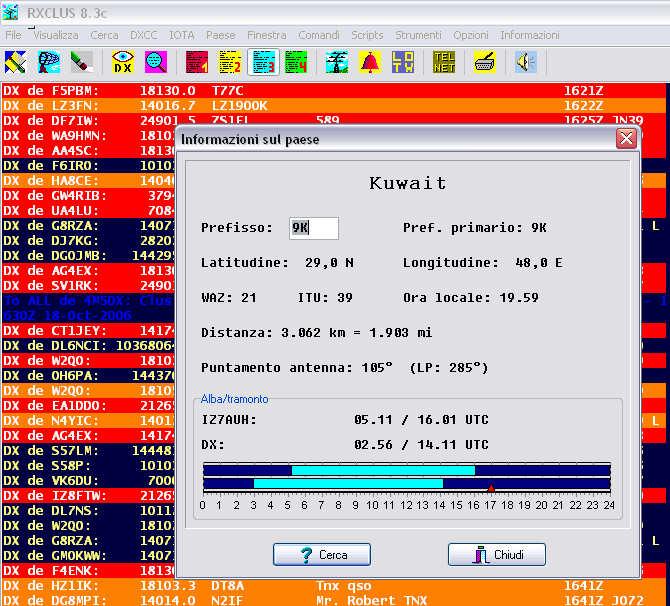Image resolution: width=670 pixels, height=606 pixels.
Task: Click the DX de HZ1IK spot row
Action: (333, 585)
